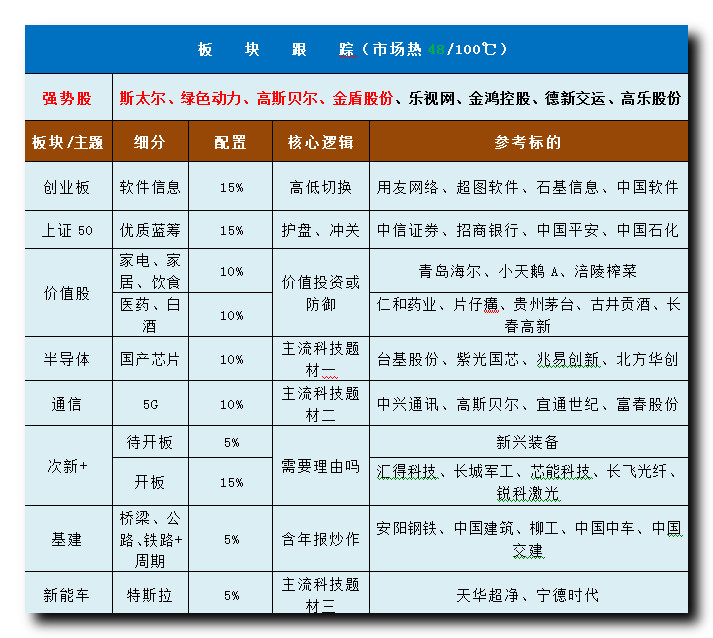
Task: Click the 上证 50 sector cell
Action: [67, 230]
